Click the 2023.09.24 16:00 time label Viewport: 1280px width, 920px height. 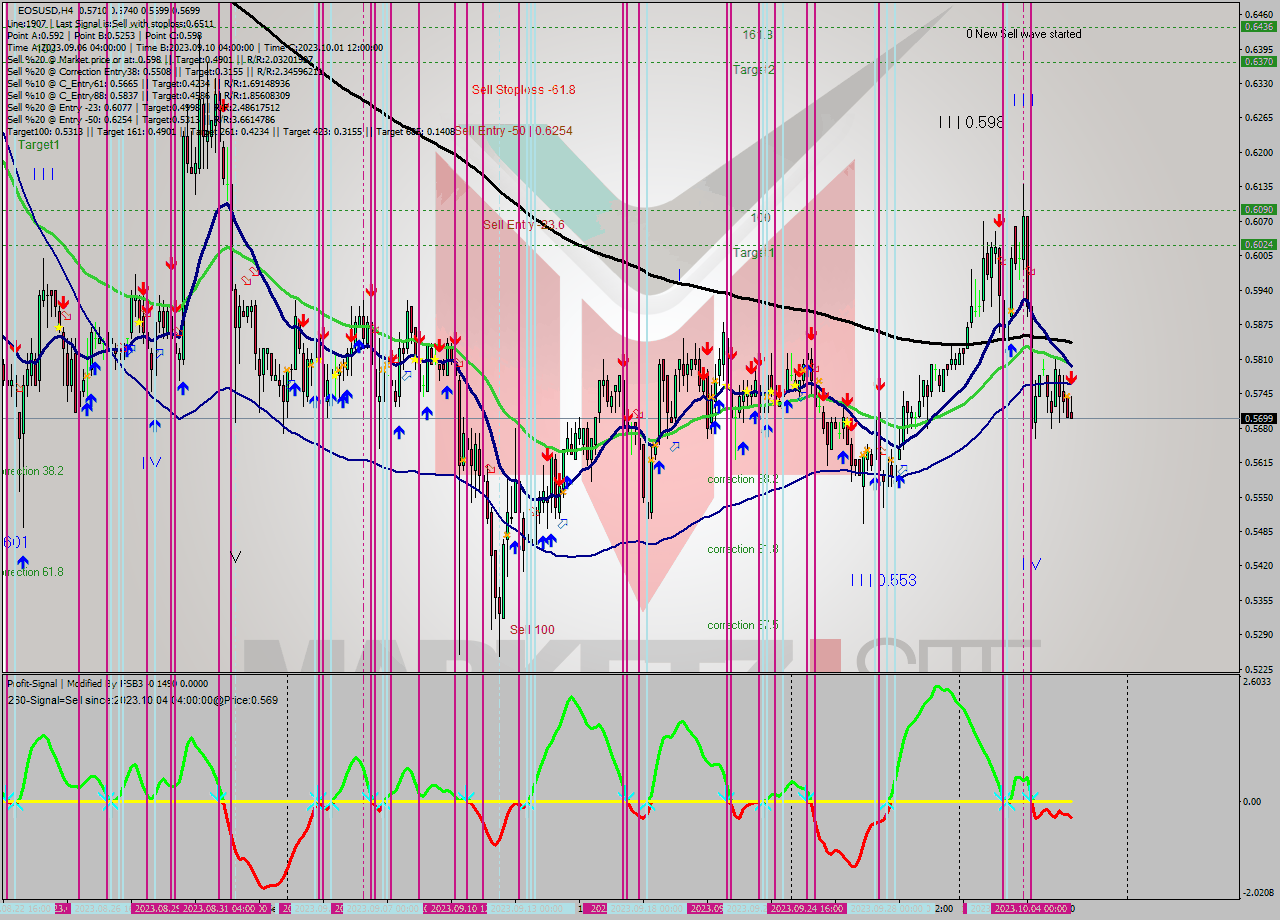coord(805,908)
